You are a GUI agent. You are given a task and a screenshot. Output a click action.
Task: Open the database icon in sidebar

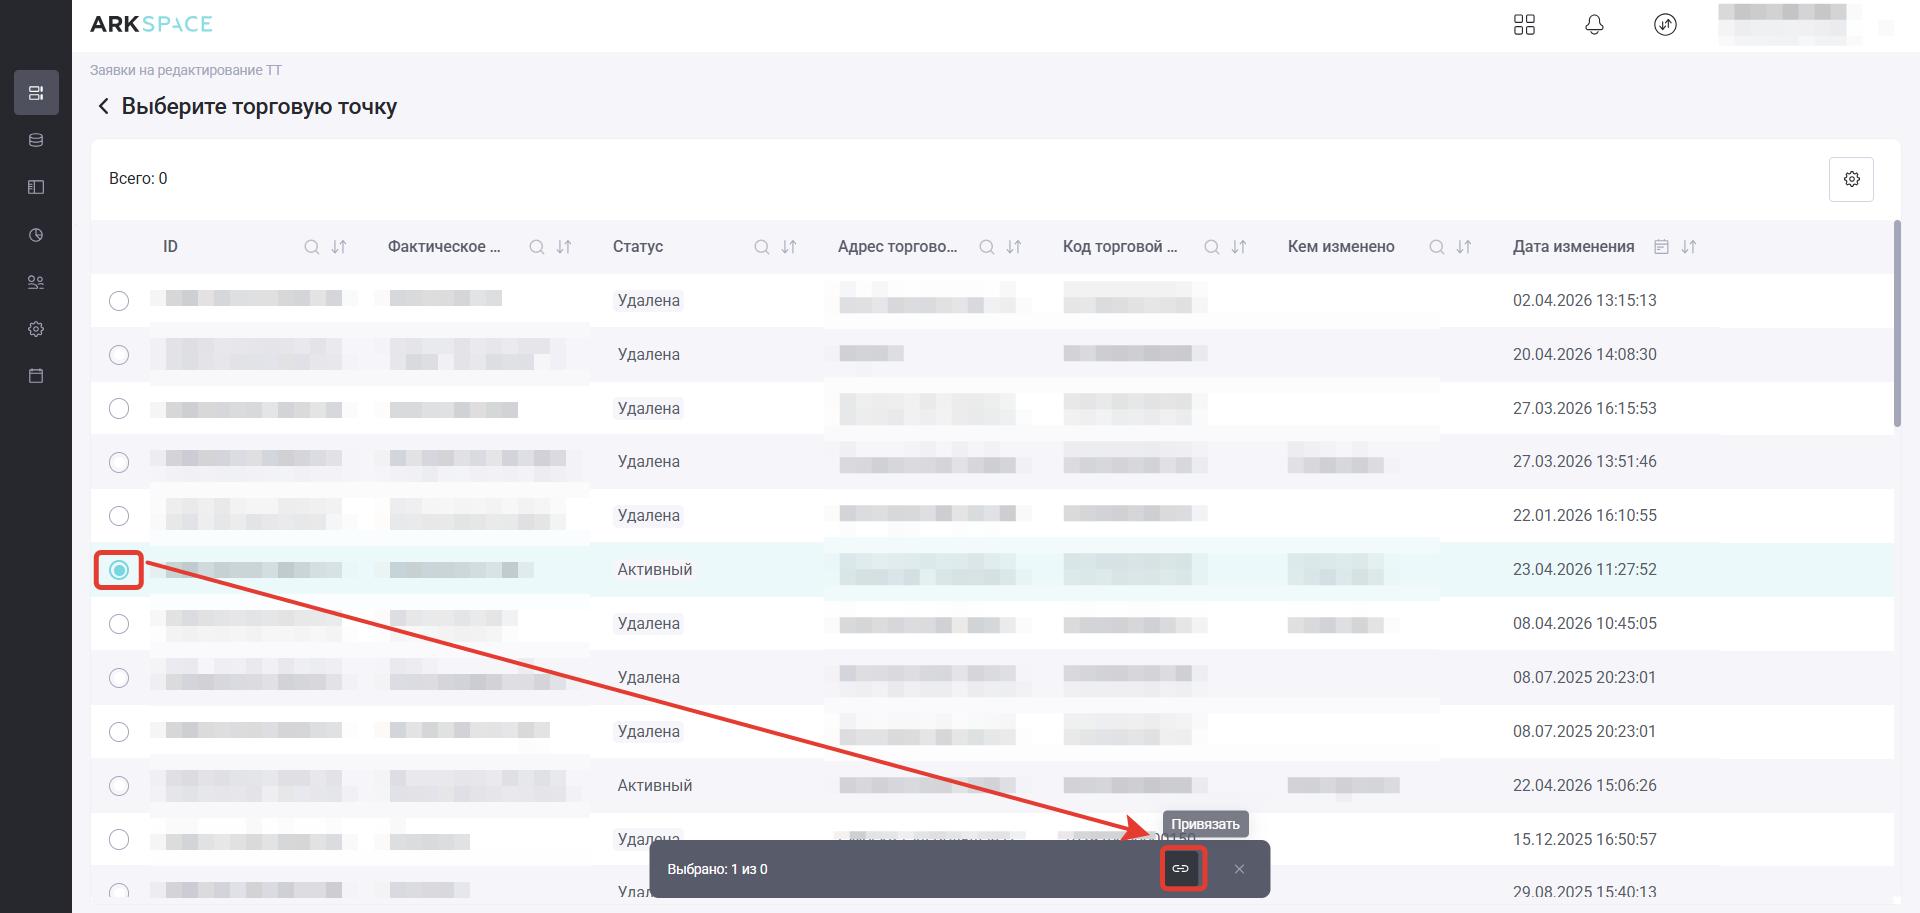point(36,140)
